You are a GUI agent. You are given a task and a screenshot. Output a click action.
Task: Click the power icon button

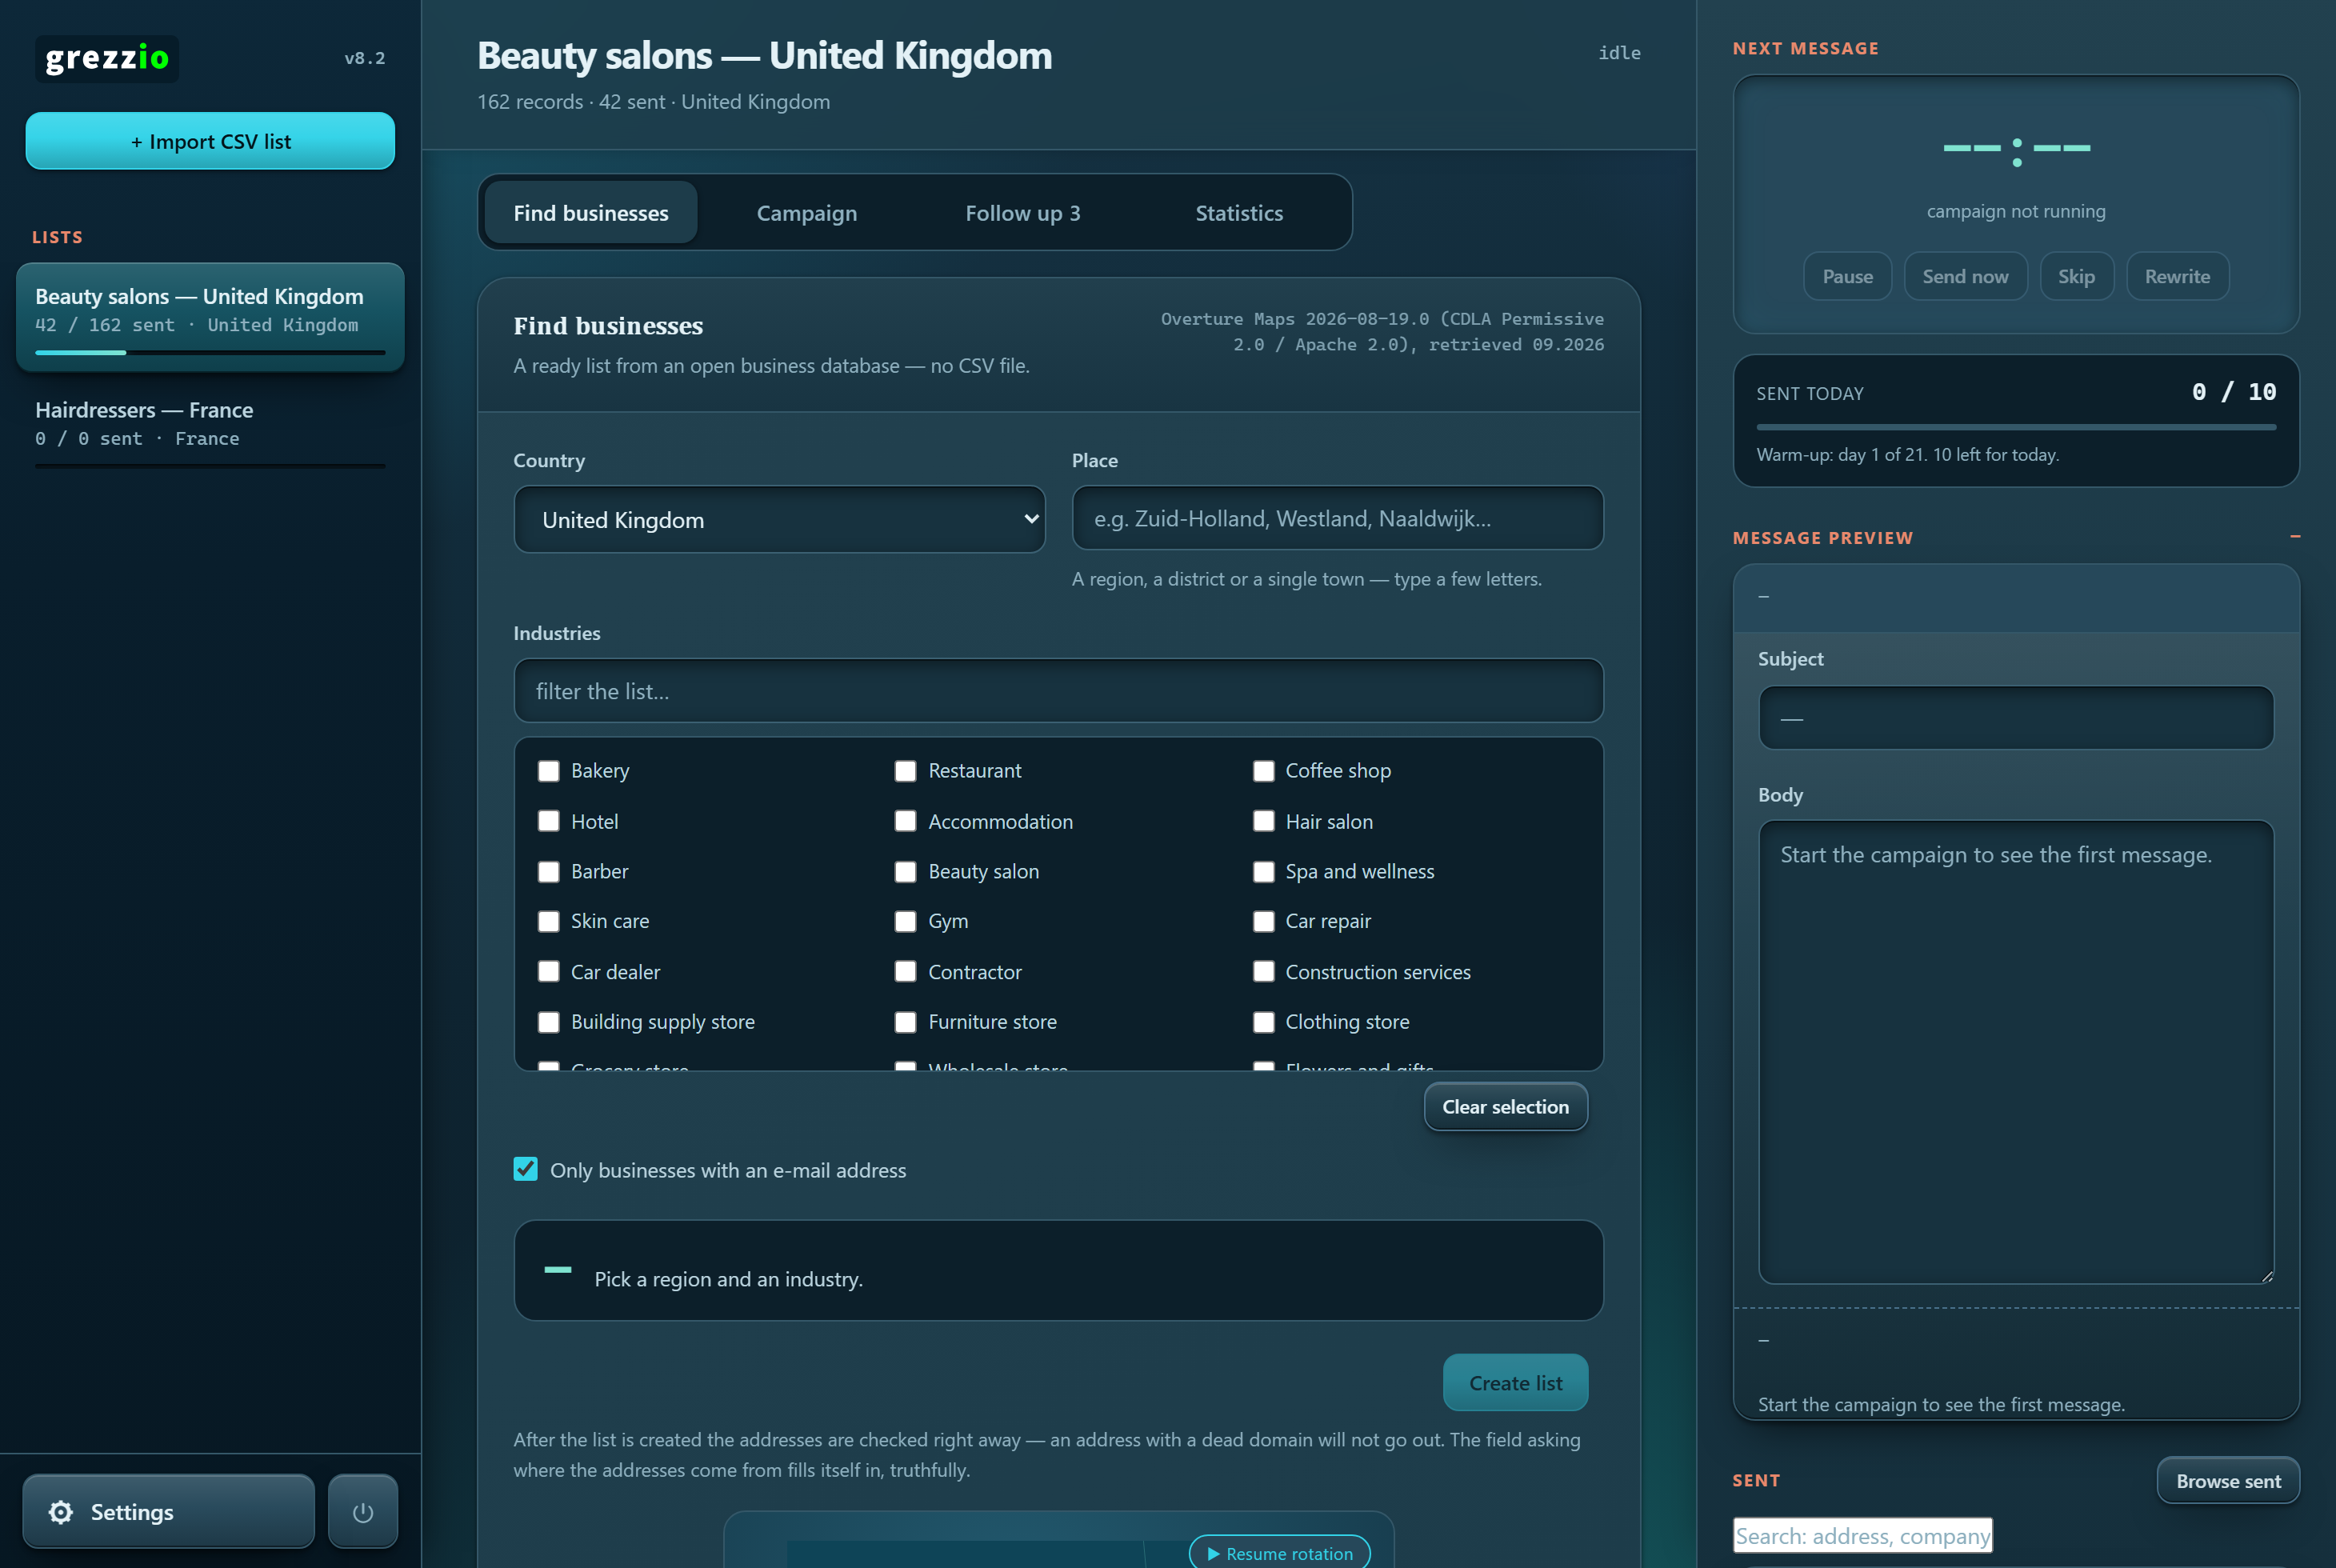363,1511
